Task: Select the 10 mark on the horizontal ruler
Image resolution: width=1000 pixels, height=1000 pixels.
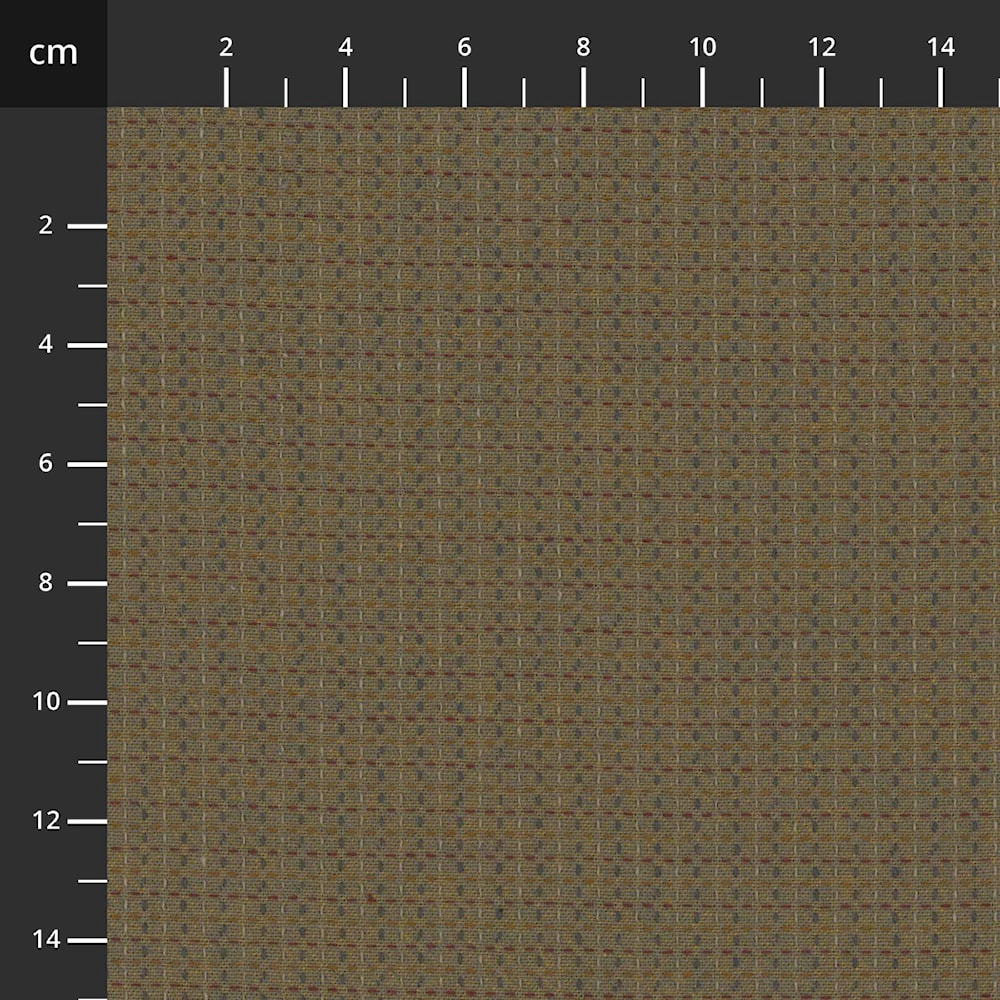Action: click(702, 47)
